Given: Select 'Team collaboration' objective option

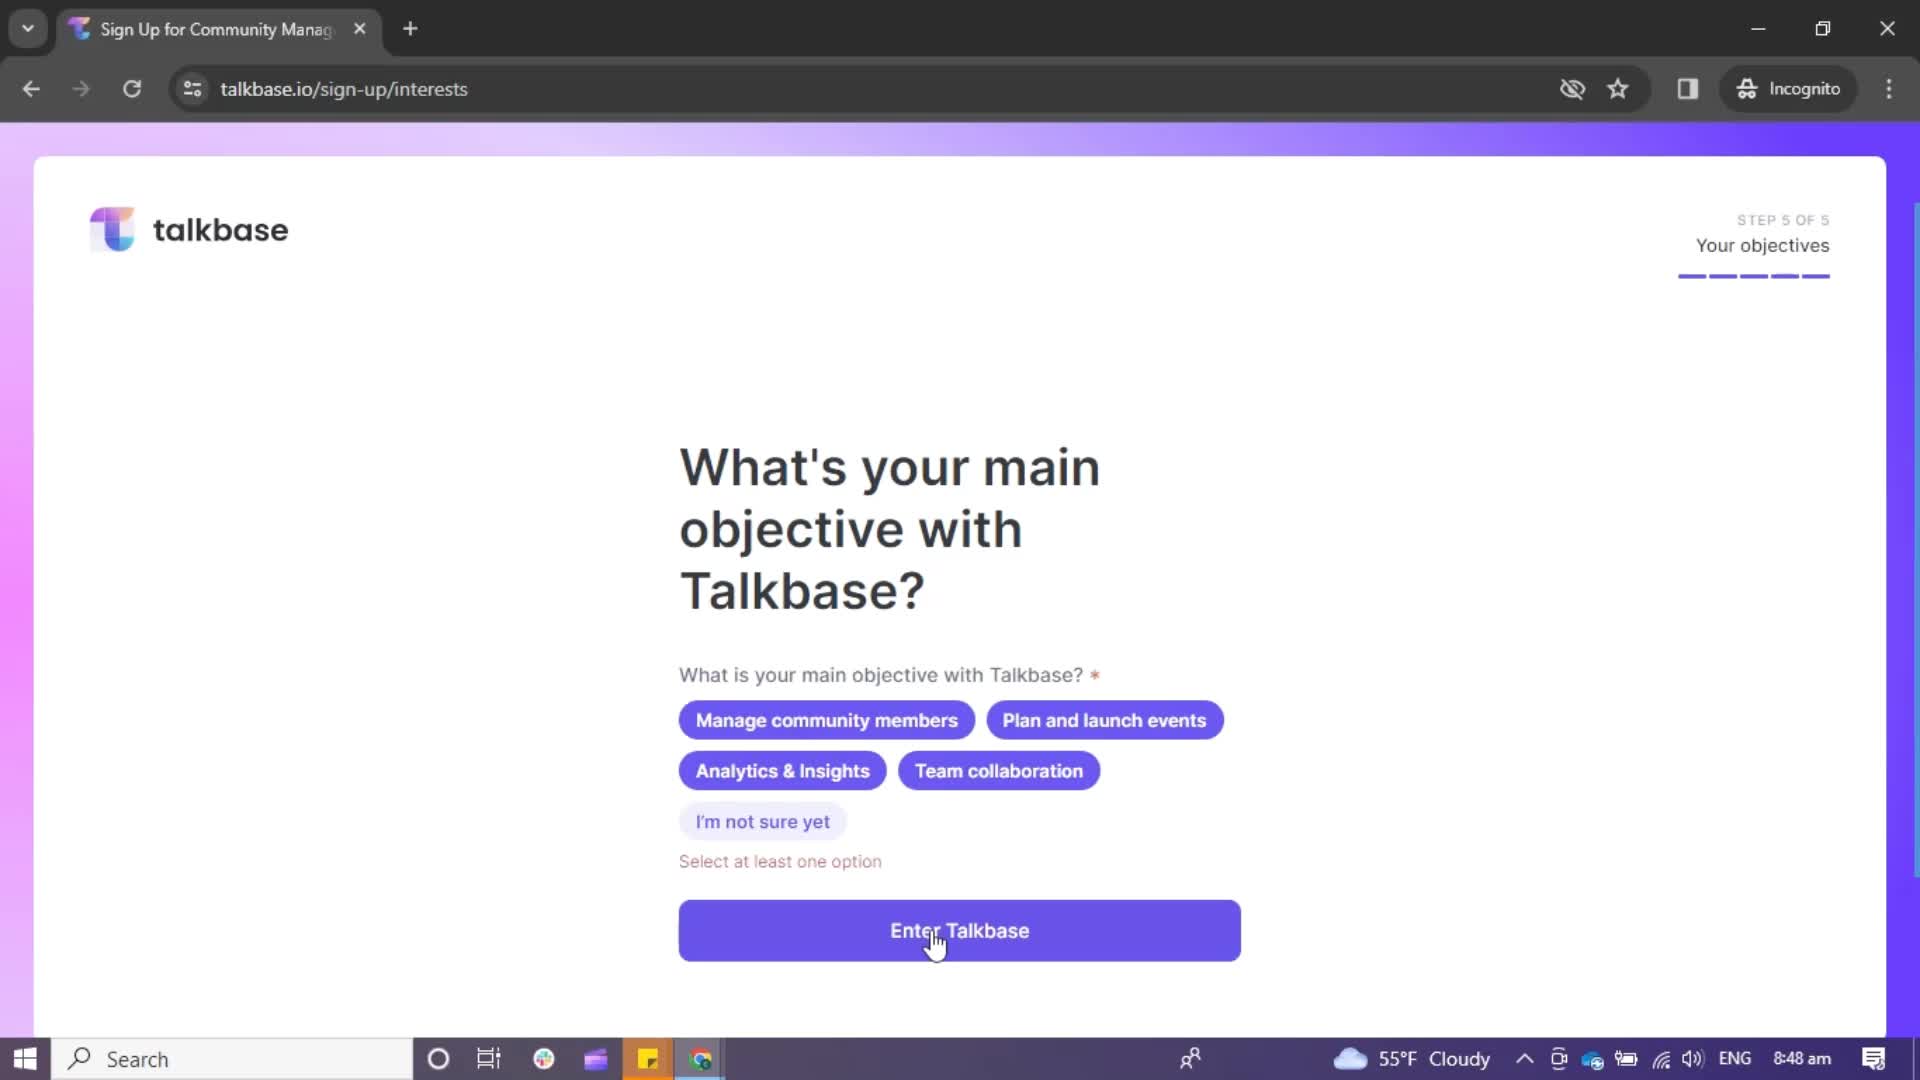Looking at the screenshot, I should 998,771.
